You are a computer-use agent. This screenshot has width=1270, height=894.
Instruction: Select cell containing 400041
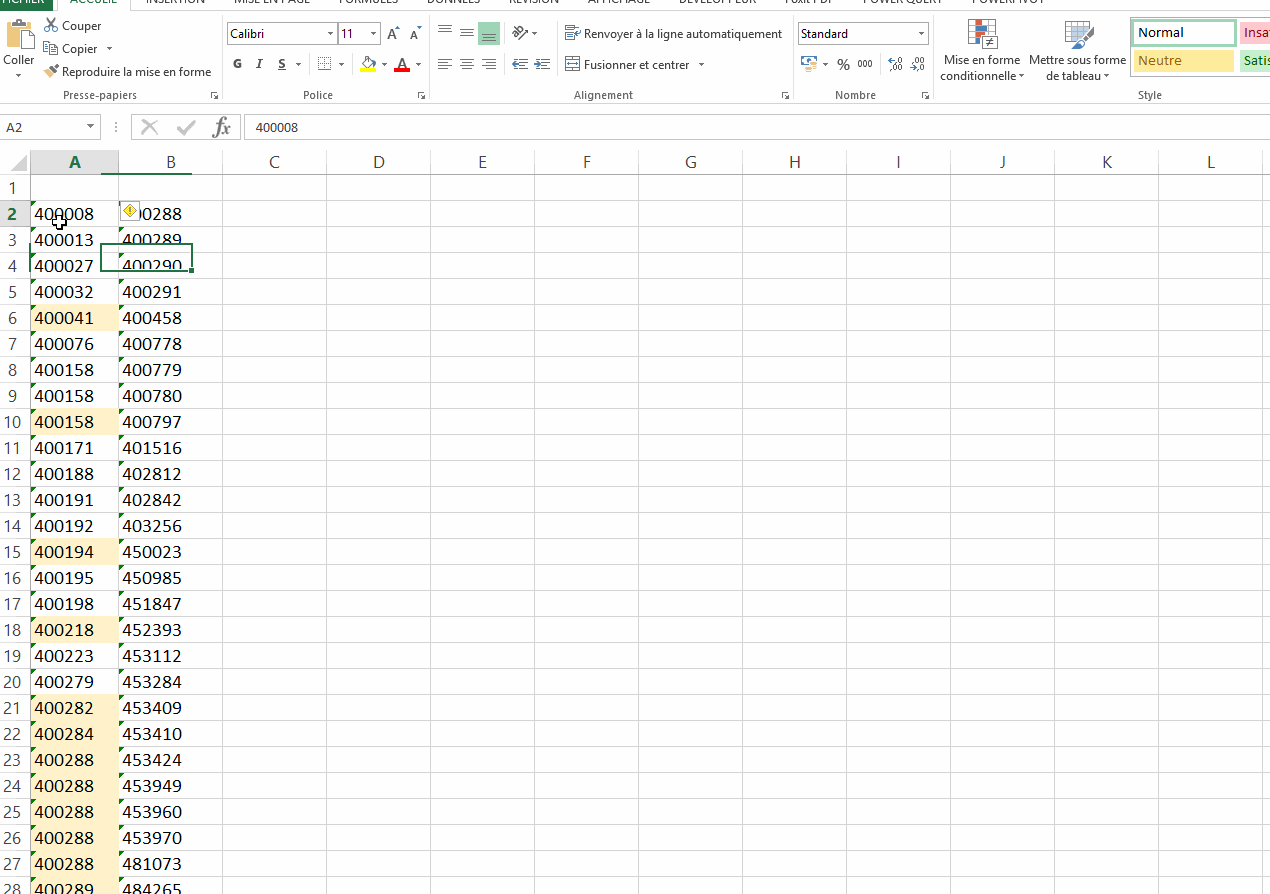[x=74, y=318]
